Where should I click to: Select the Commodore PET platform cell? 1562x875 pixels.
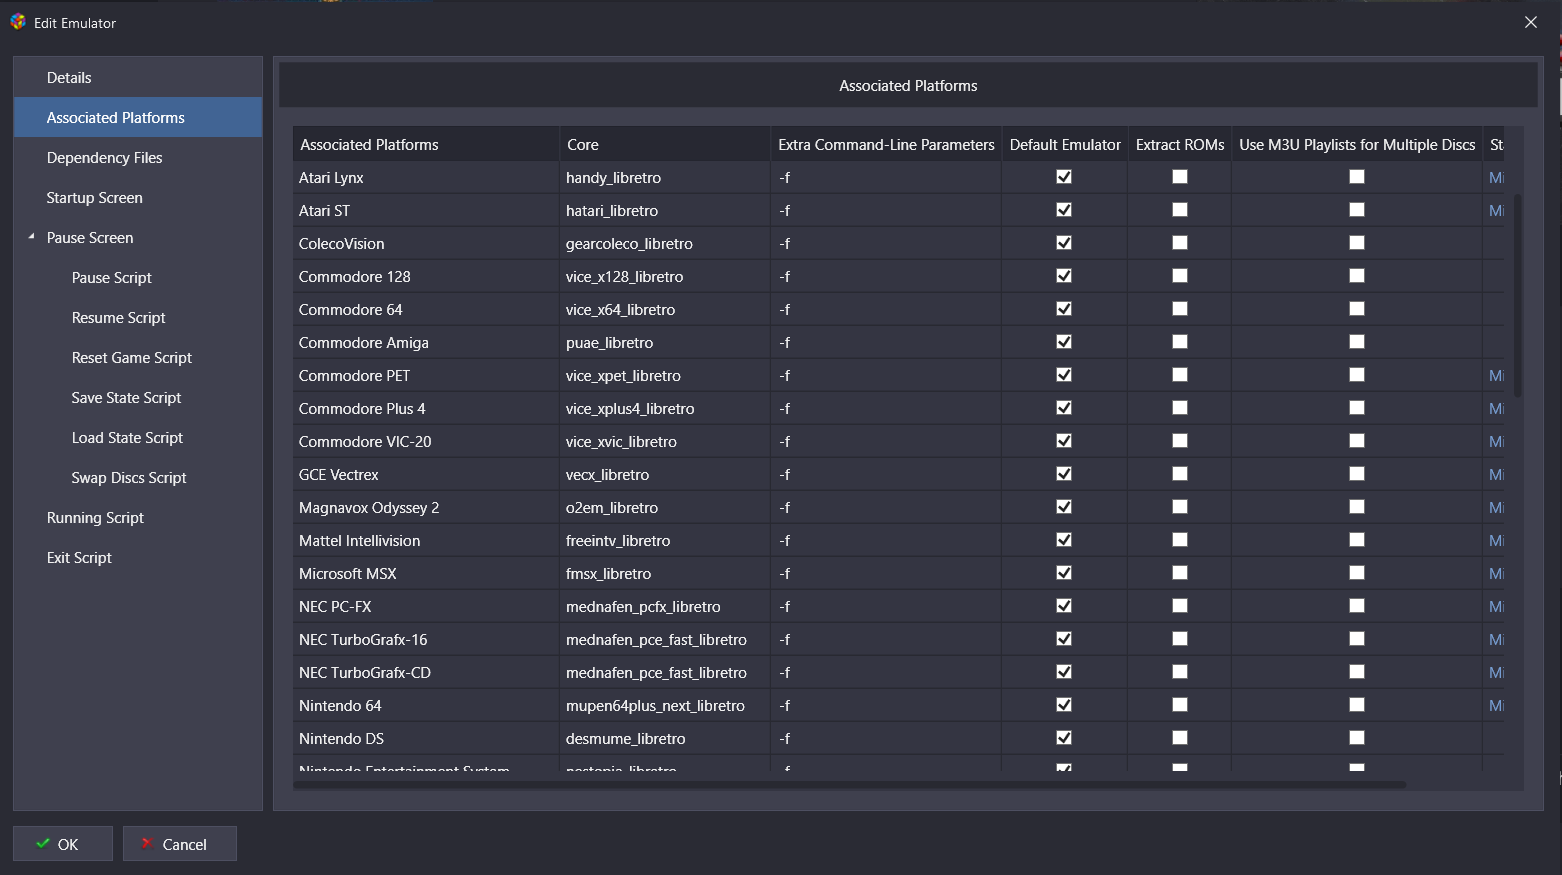426,376
